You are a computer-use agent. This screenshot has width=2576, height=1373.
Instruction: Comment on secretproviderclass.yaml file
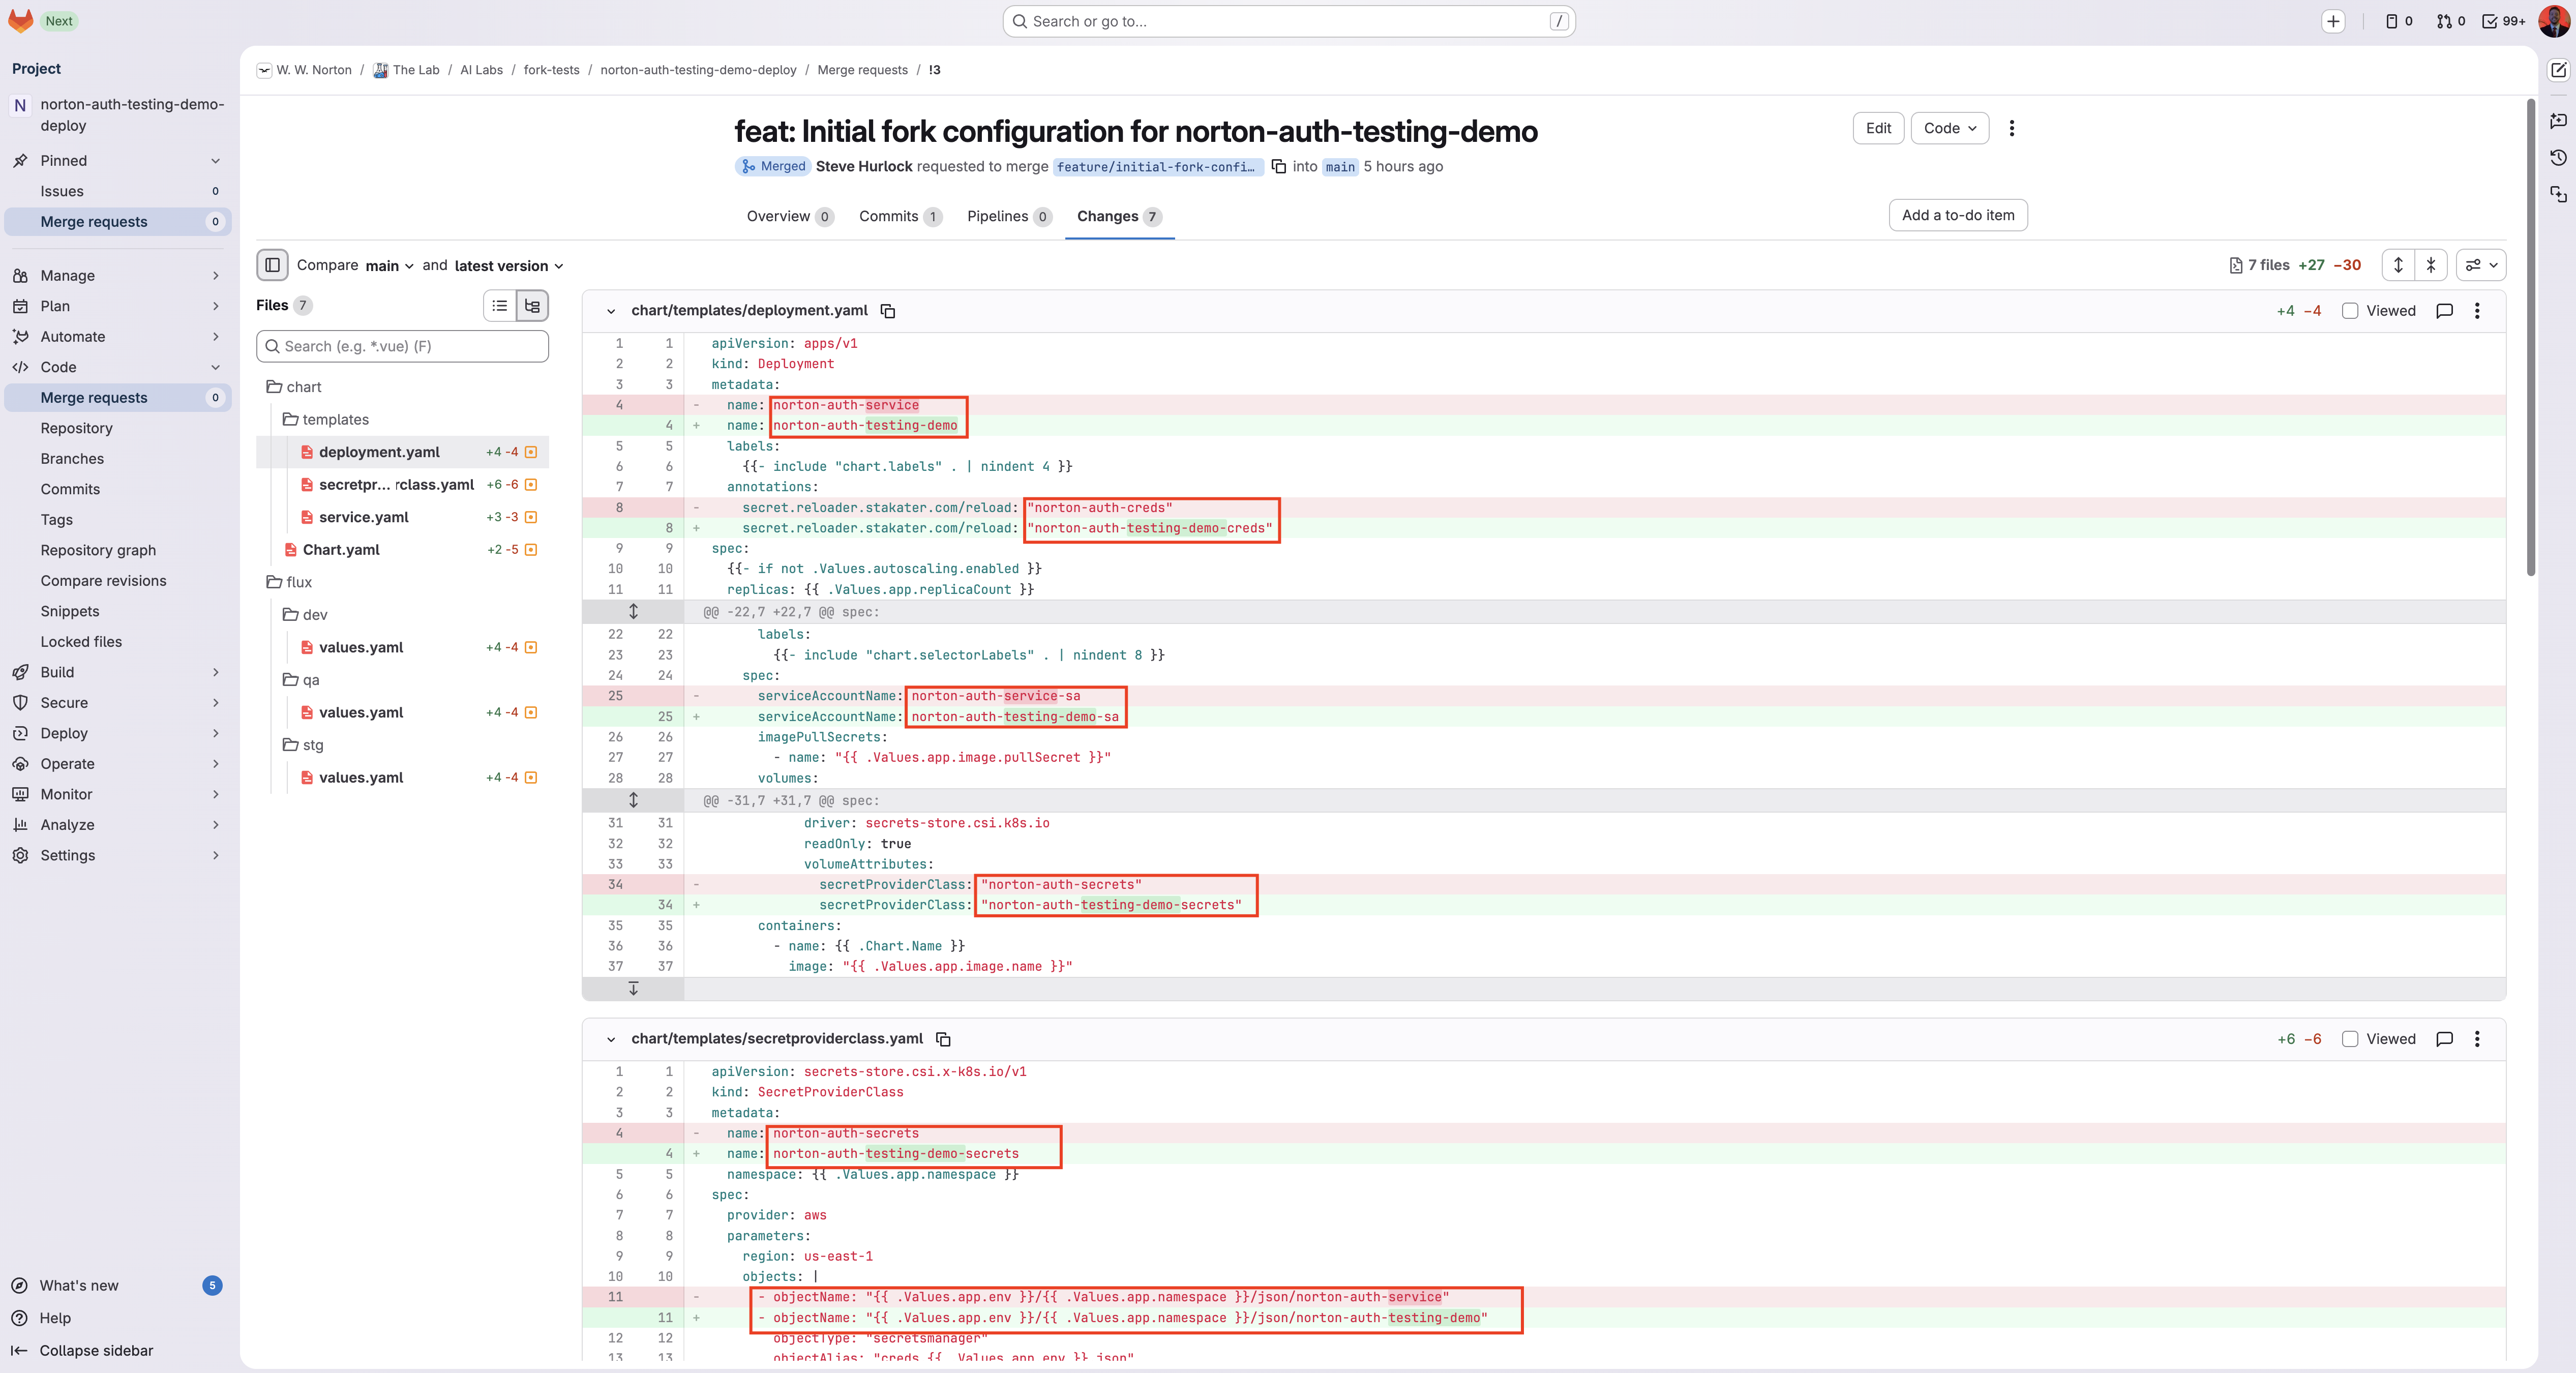[x=2444, y=1040]
